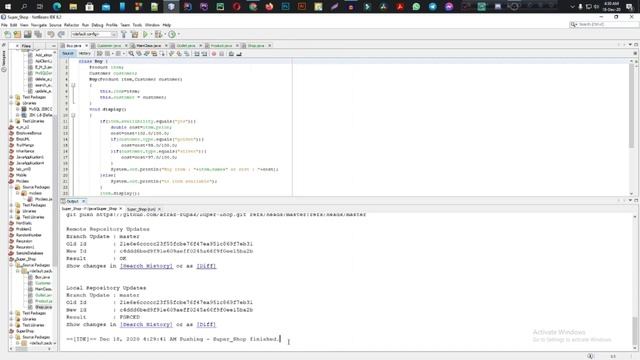Open Search History link under Local Repository Updates
Screen dimensions: 640x360
(146, 324)
